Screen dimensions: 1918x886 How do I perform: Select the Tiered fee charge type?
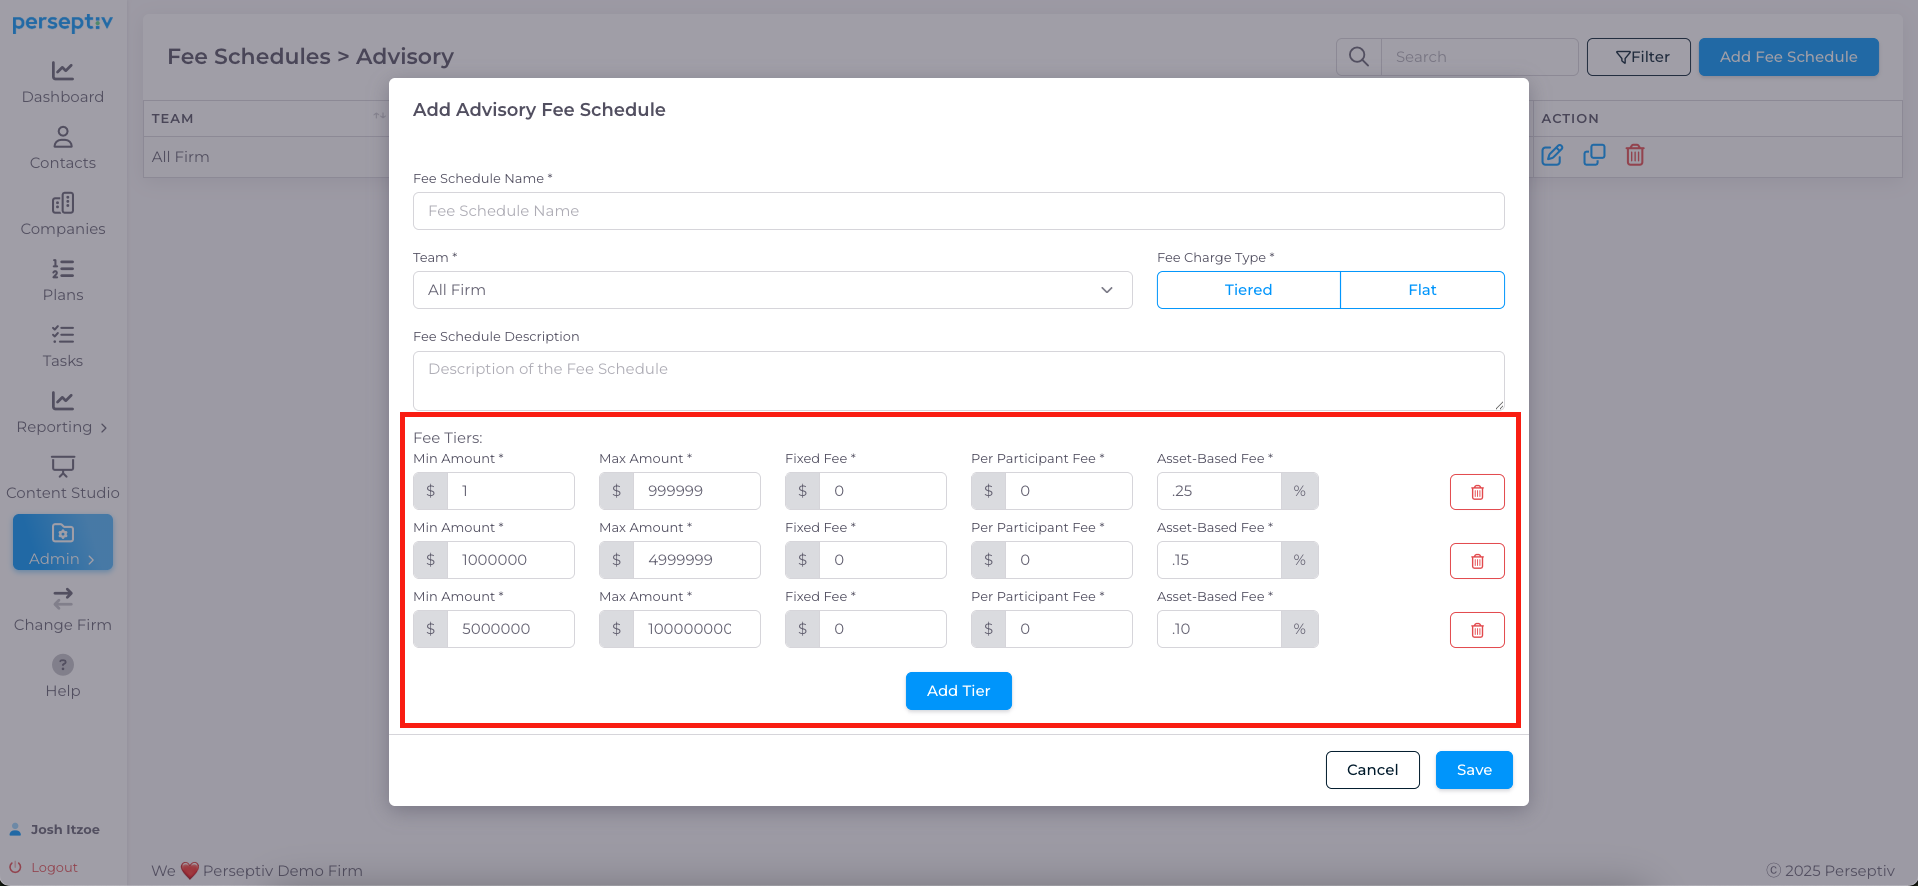point(1248,290)
